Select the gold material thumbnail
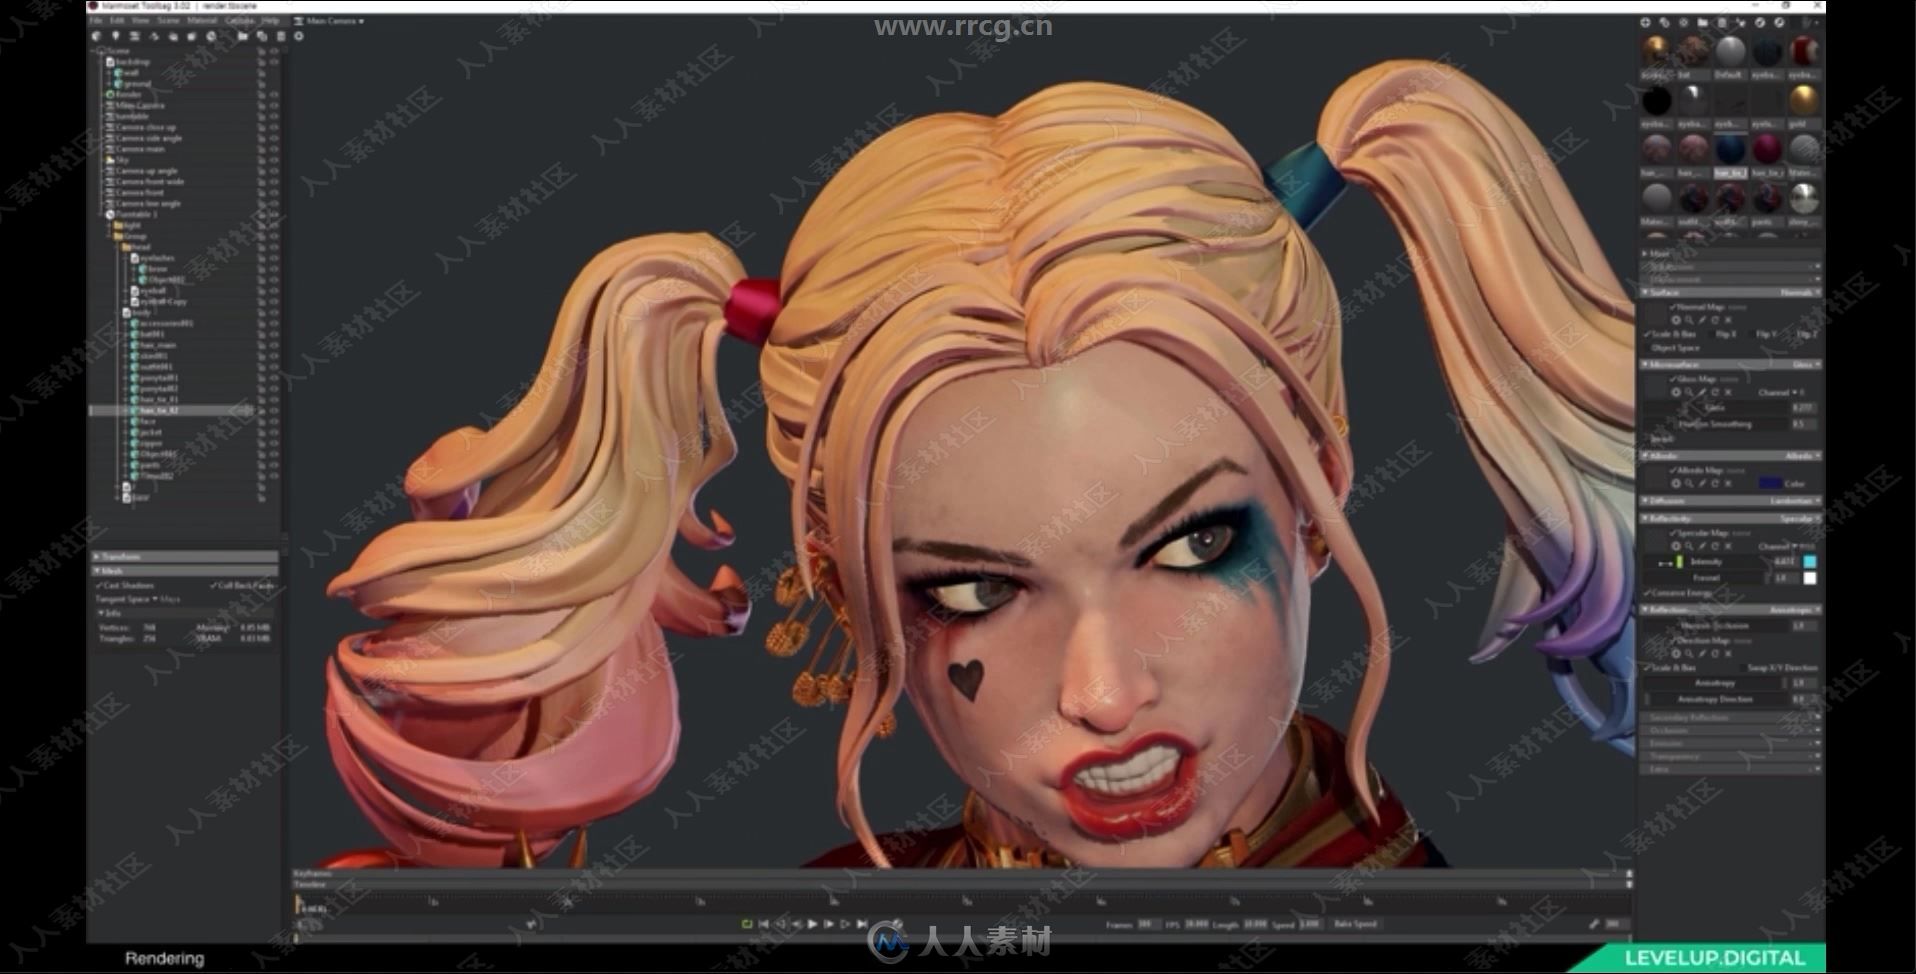The height and width of the screenshot is (974, 1916). [1803, 100]
